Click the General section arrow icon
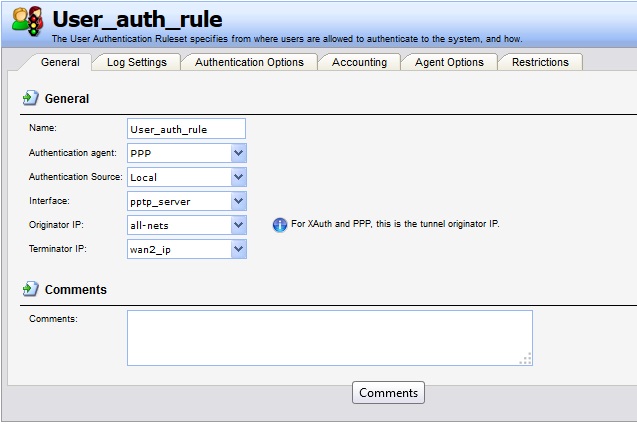Image resolution: width=637 pixels, height=437 pixels. 30,99
